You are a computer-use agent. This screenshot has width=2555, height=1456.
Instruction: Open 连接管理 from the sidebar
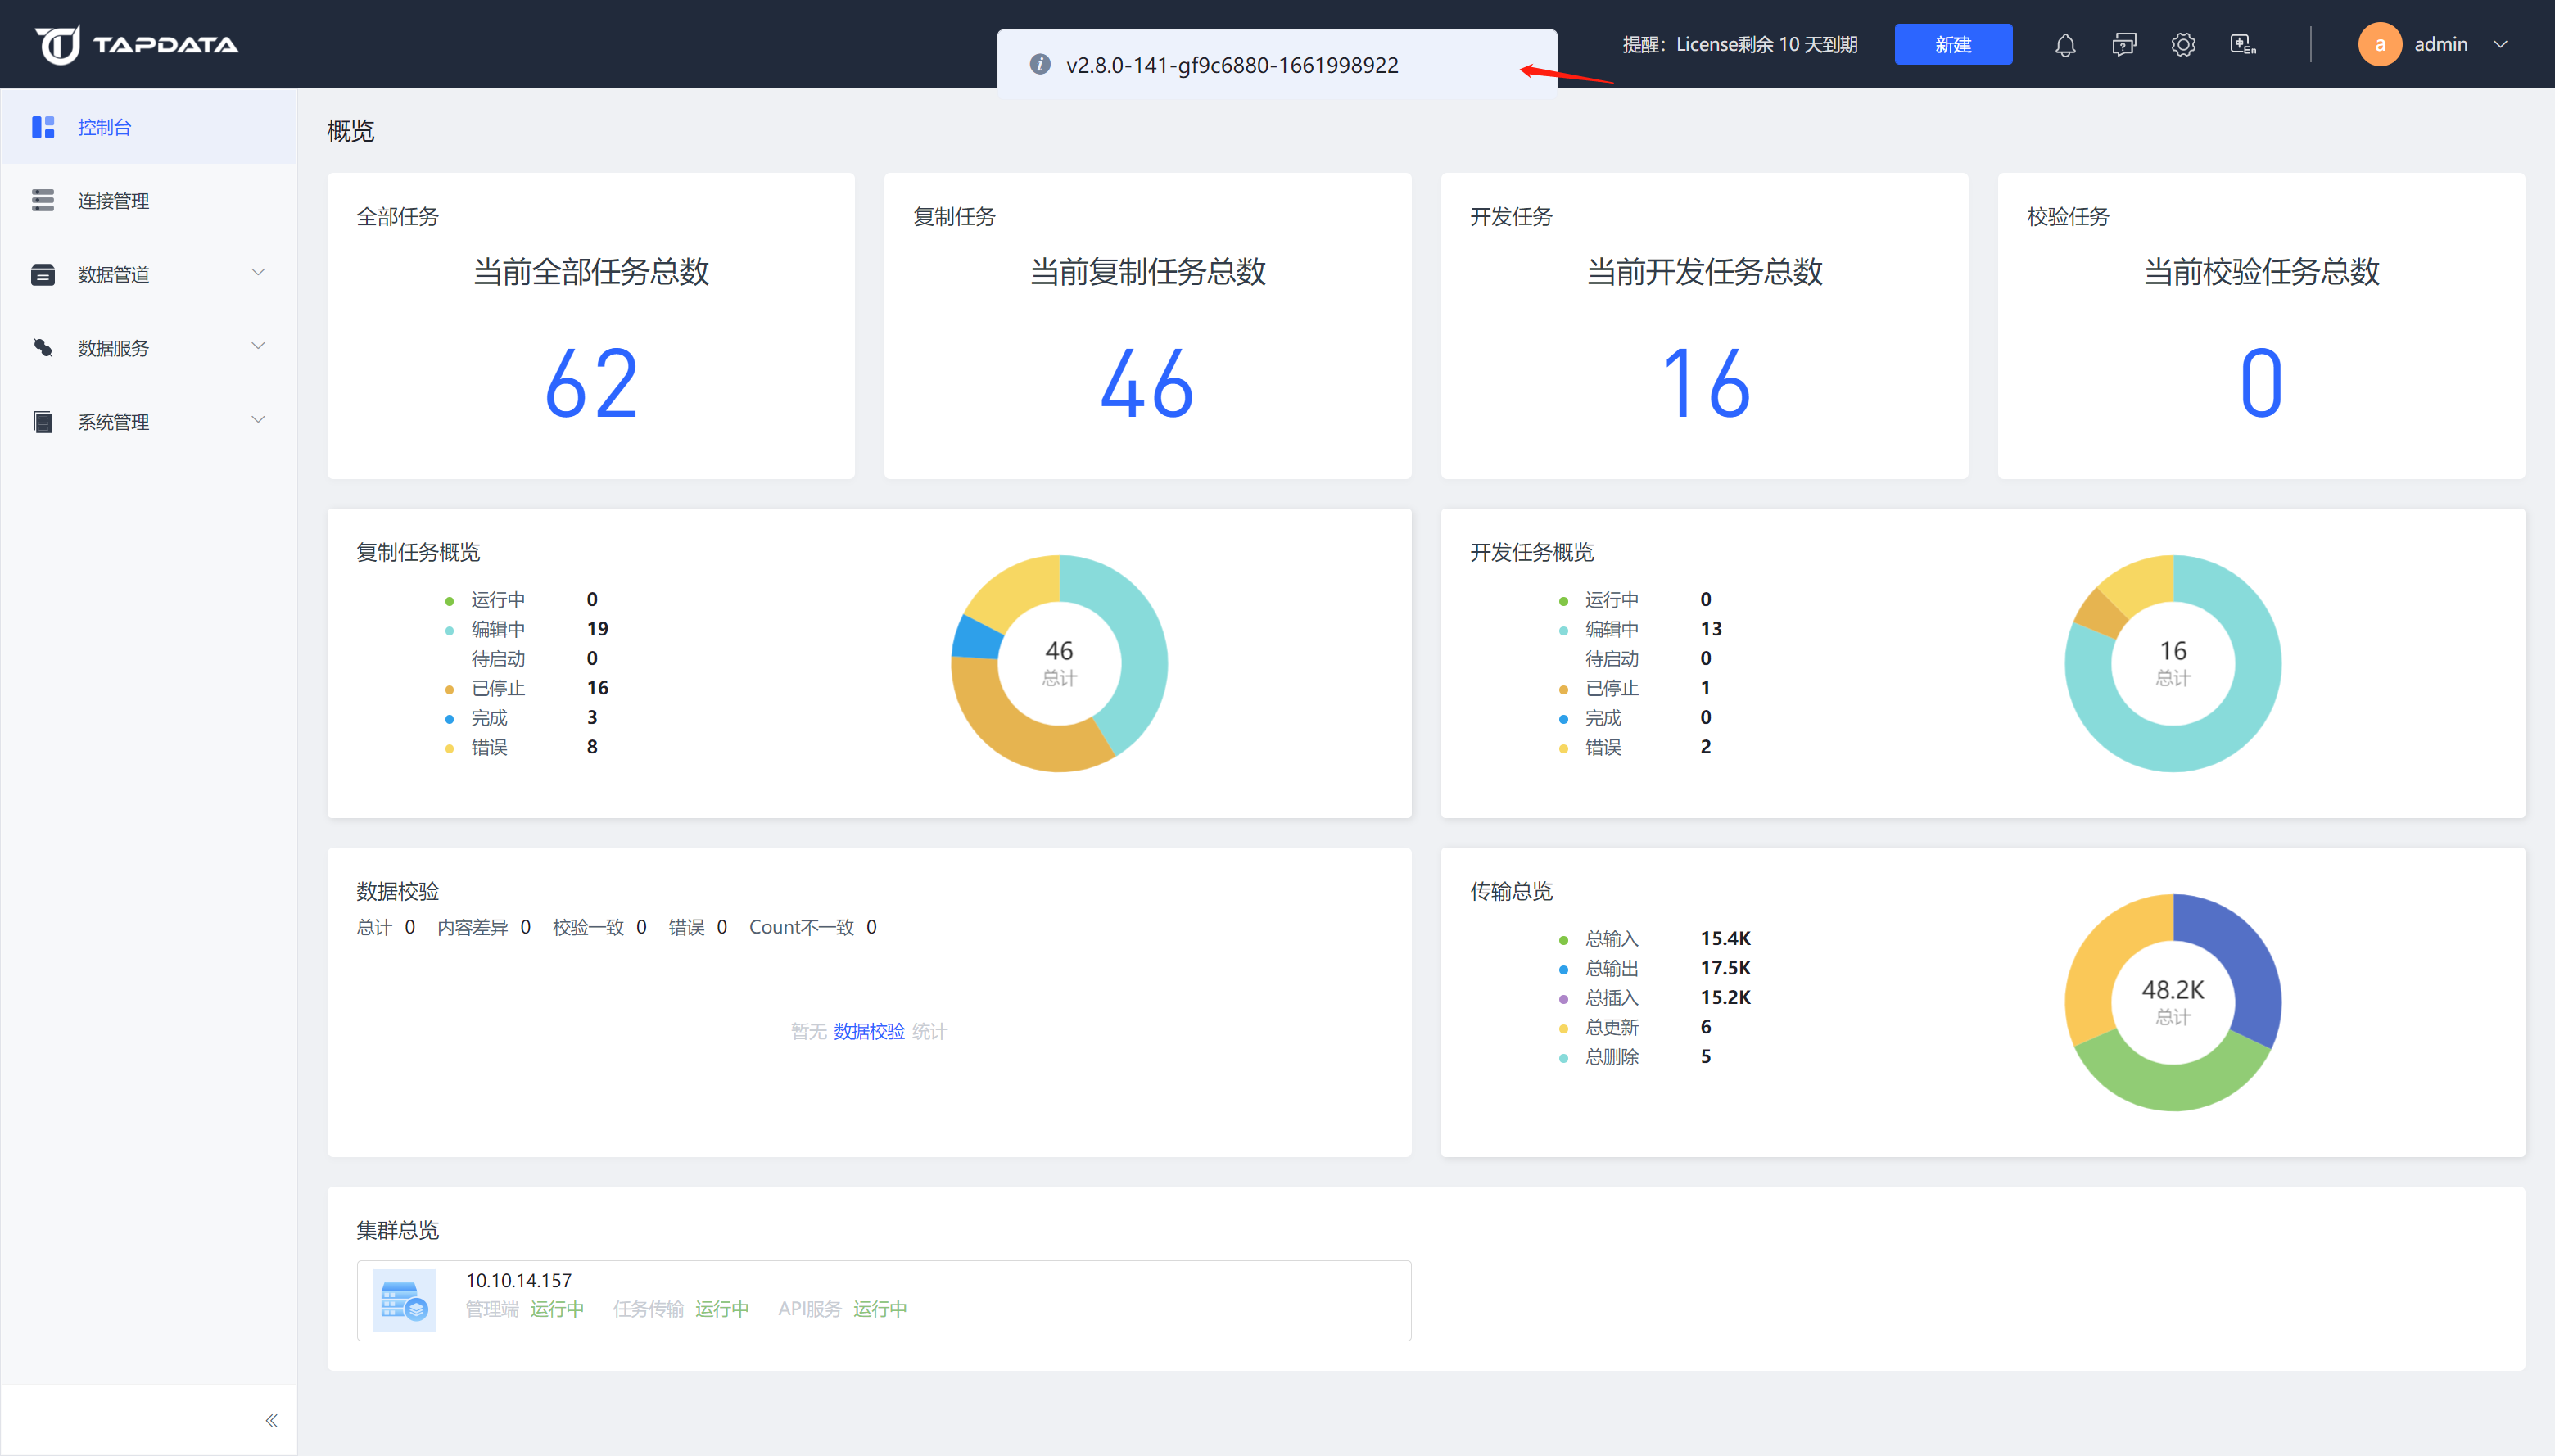(113, 201)
